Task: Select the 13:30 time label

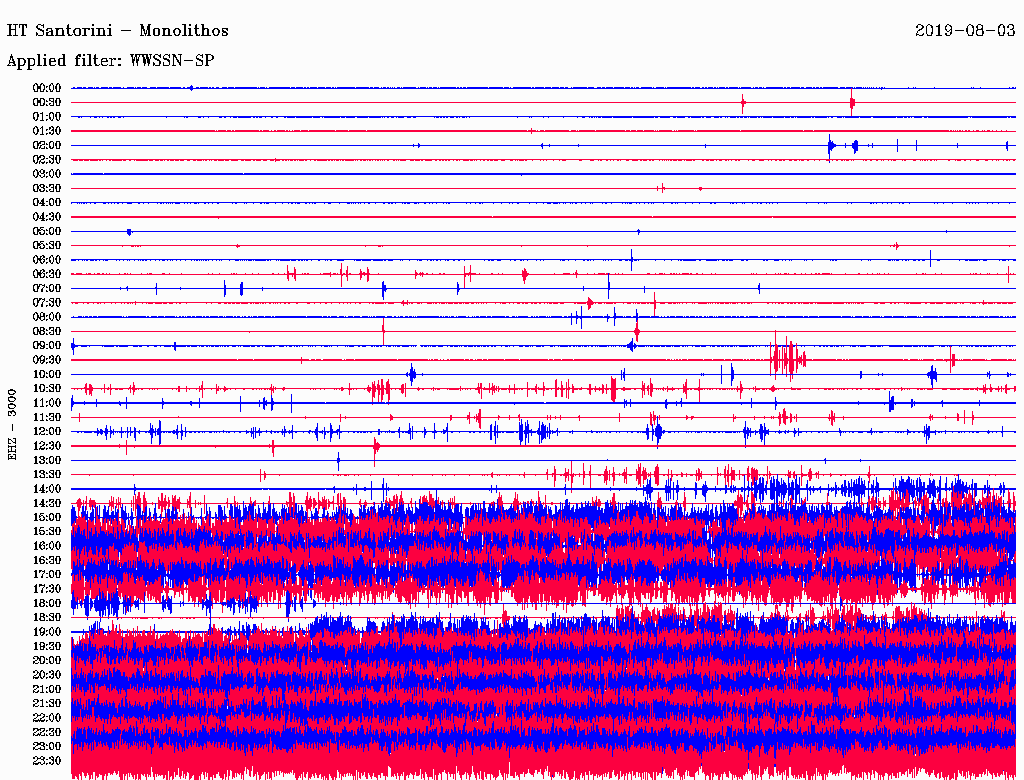Action: click(x=47, y=475)
